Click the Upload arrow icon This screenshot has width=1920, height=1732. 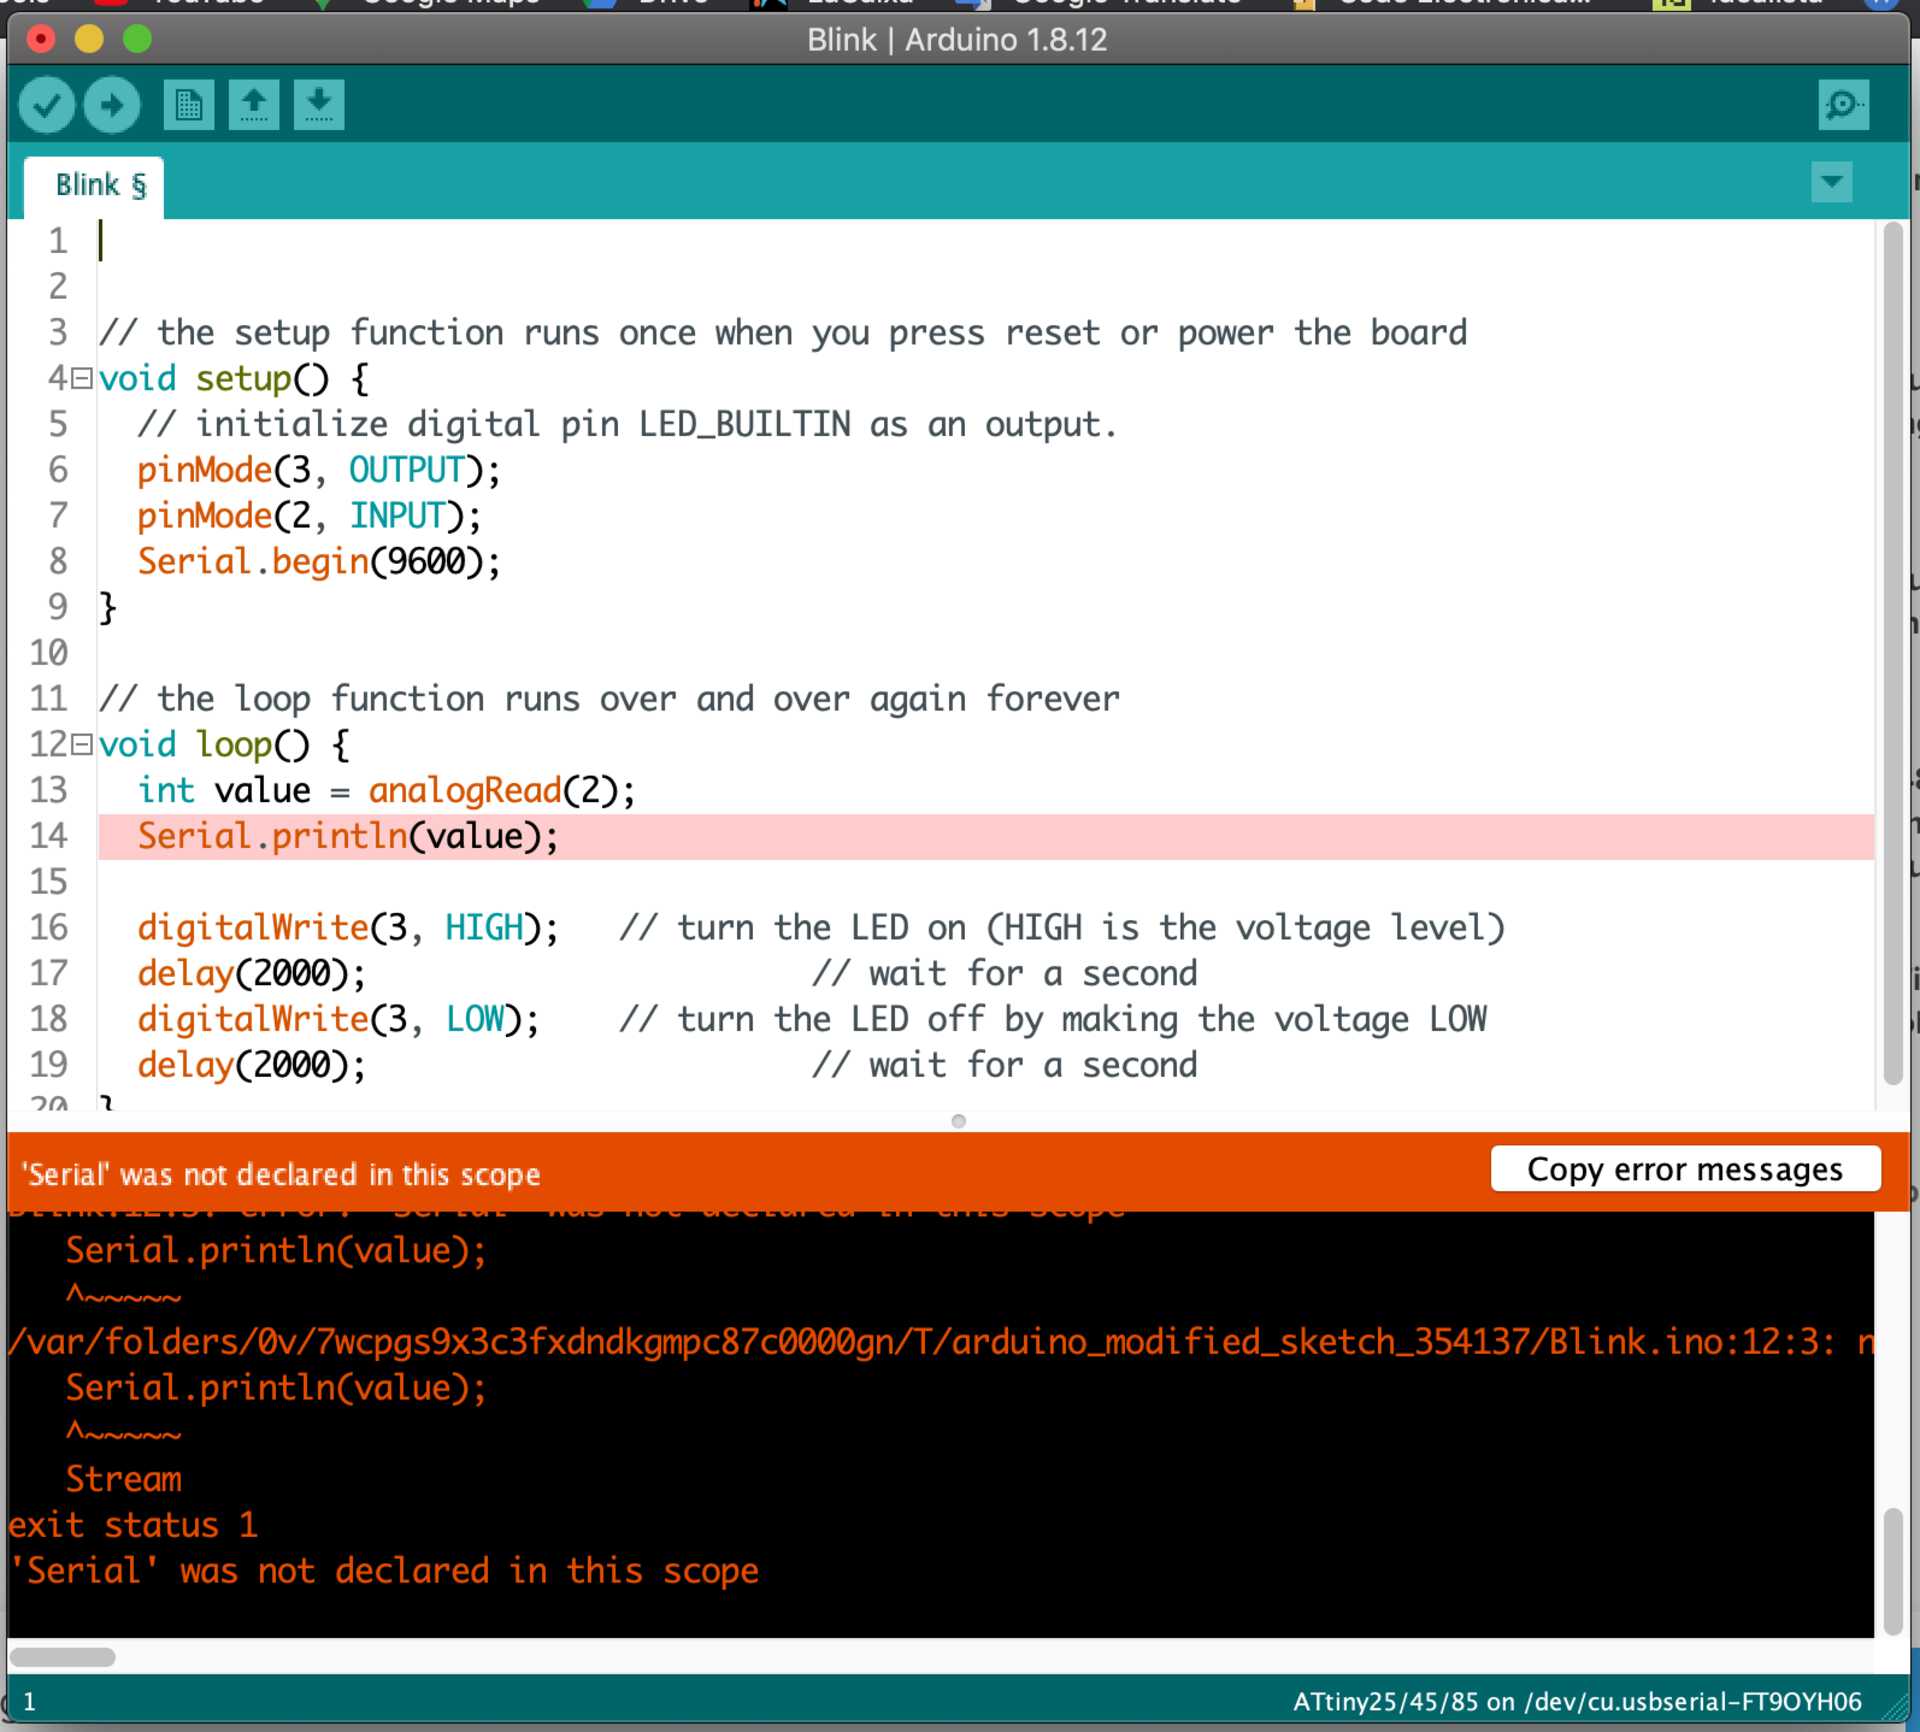[x=111, y=104]
